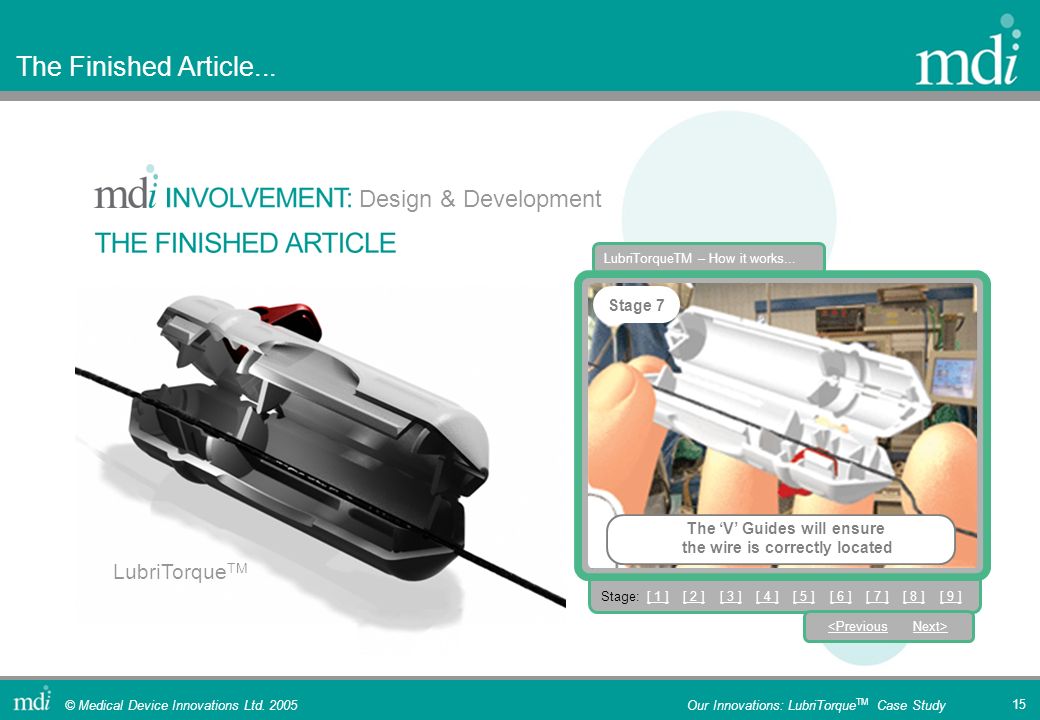Click the slide number 15
Image resolution: width=1040 pixels, height=720 pixels.
tap(1019, 704)
